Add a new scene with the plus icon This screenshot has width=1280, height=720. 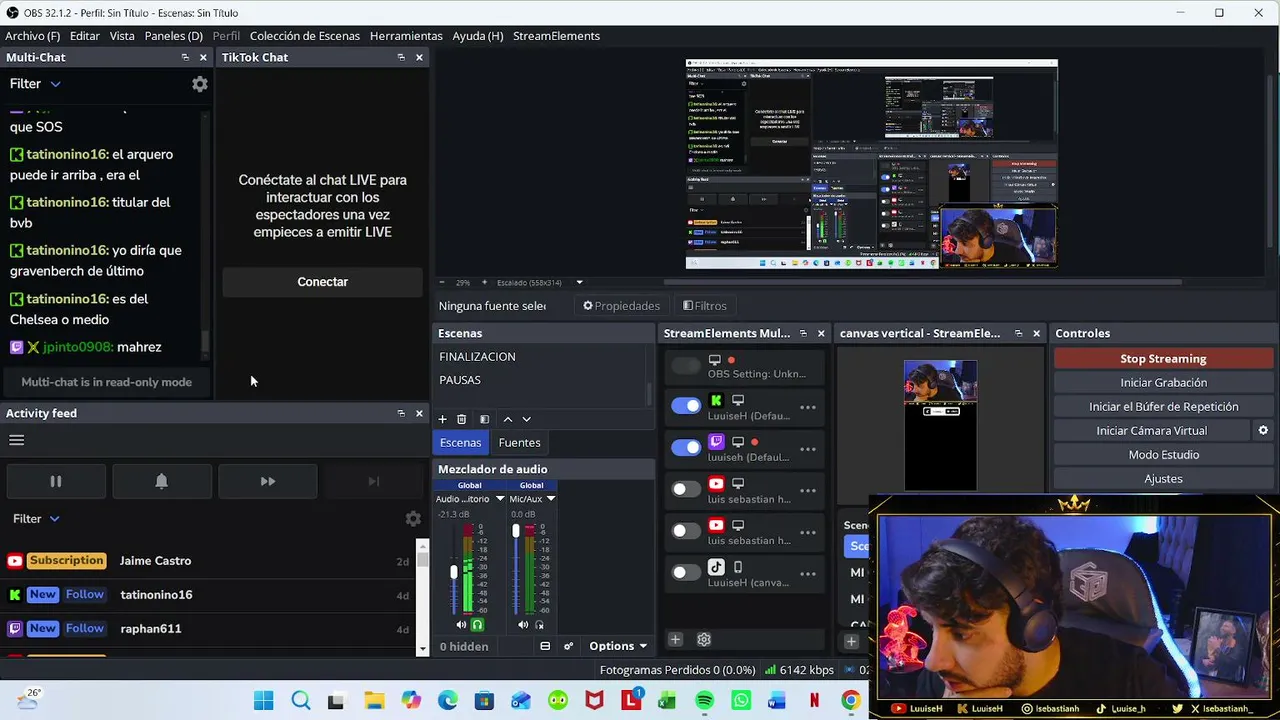tap(442, 419)
